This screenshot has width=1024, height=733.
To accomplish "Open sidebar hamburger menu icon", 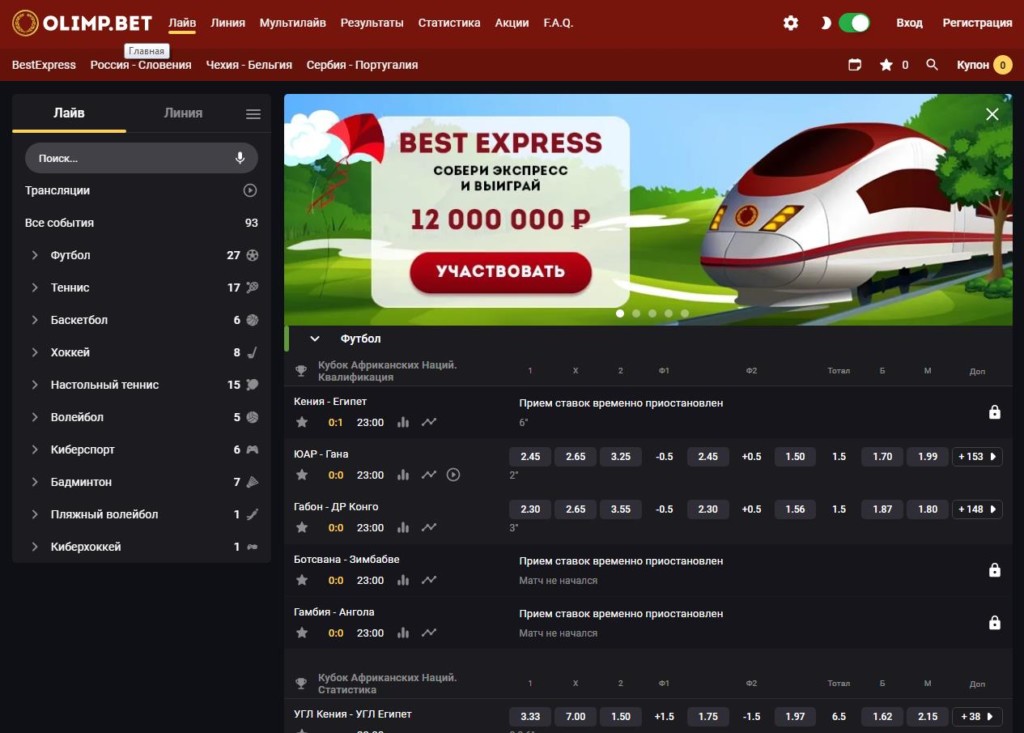I will coord(253,114).
